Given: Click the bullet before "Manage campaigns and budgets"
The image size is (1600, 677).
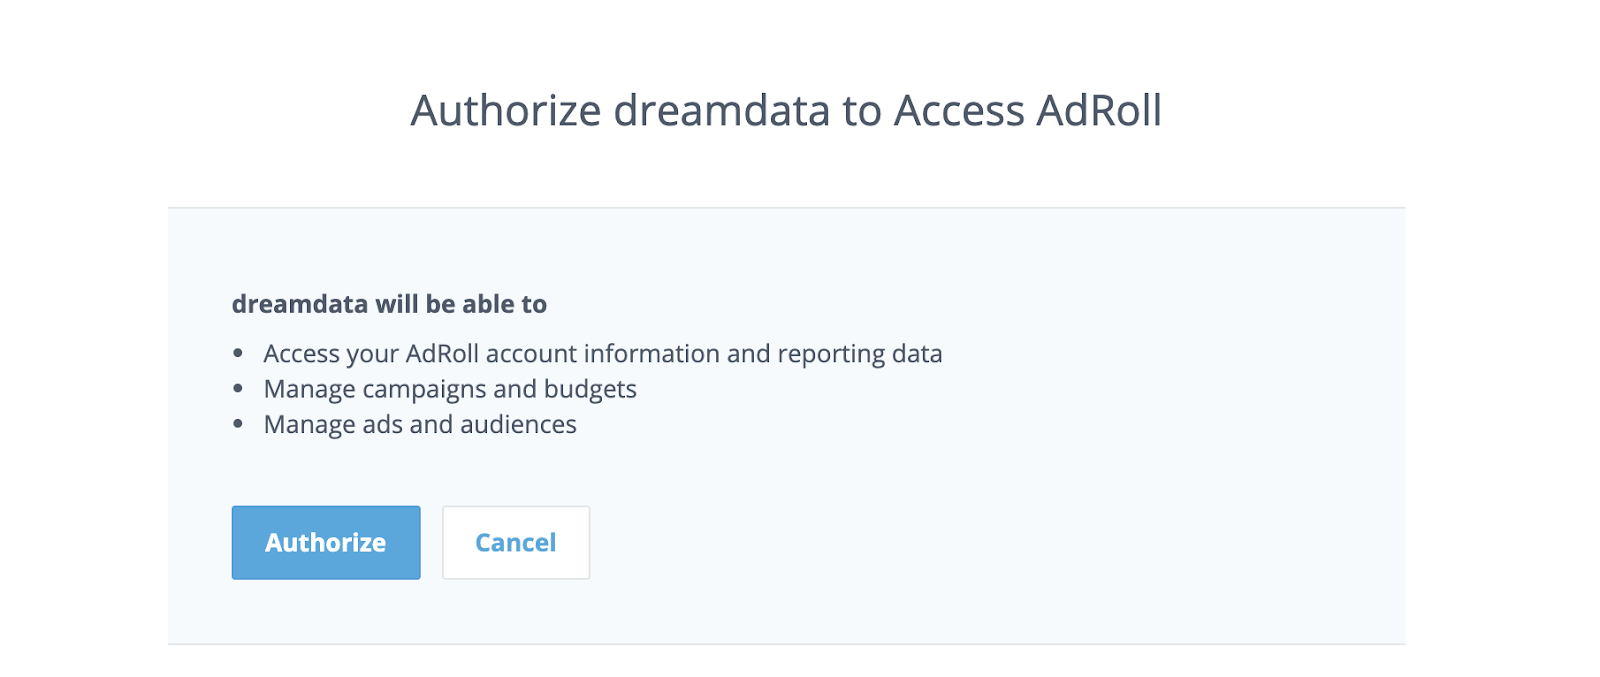Looking at the screenshot, I should tap(238, 389).
